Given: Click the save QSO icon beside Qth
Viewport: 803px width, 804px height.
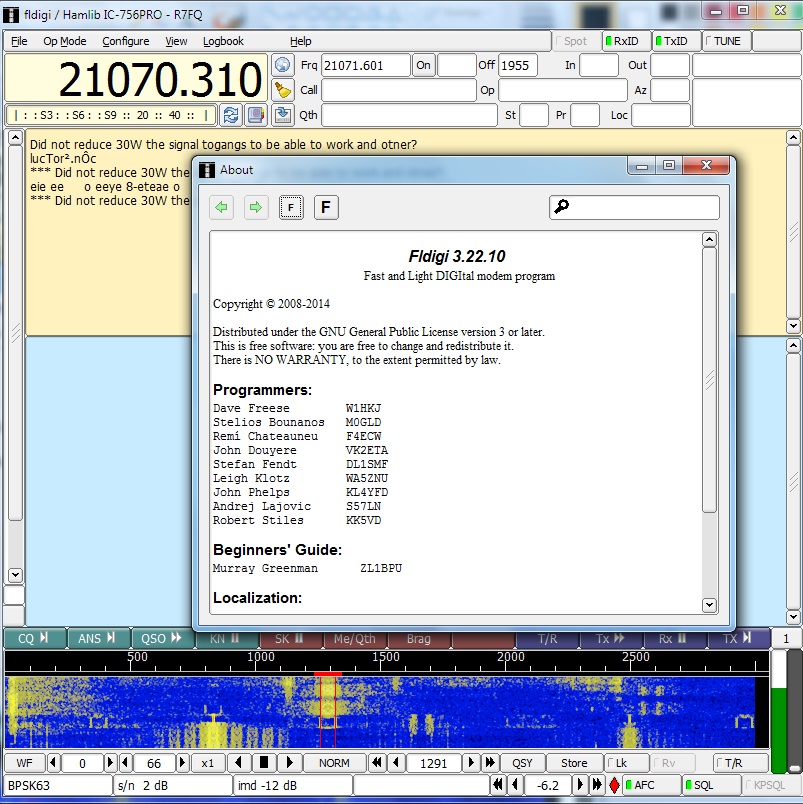Looking at the screenshot, I should pos(283,115).
